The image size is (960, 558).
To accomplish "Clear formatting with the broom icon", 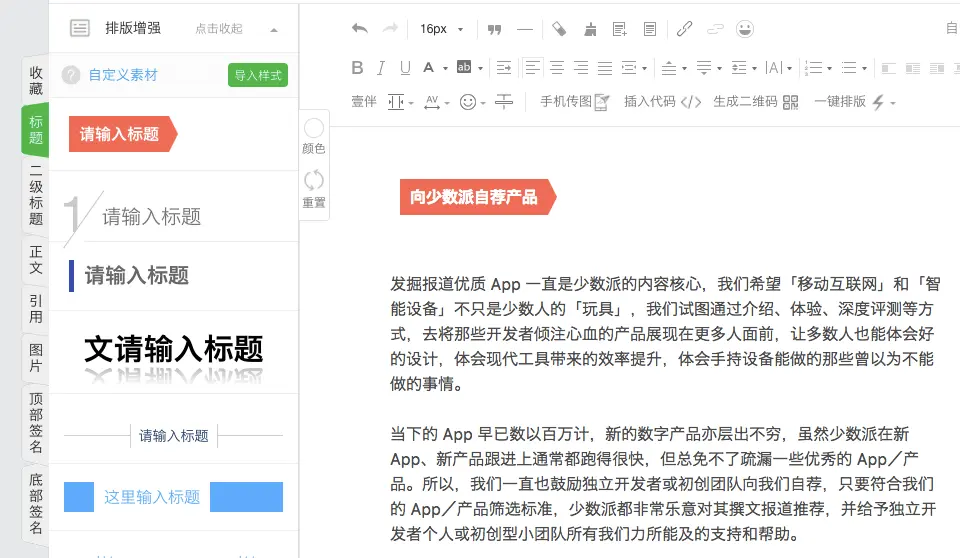I will (x=590, y=29).
